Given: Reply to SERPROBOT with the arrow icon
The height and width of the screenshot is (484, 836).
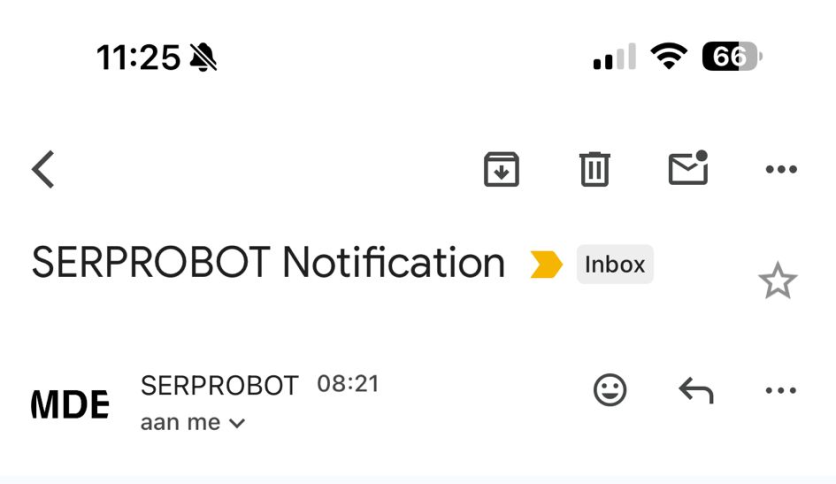Looking at the screenshot, I should coord(696,391).
